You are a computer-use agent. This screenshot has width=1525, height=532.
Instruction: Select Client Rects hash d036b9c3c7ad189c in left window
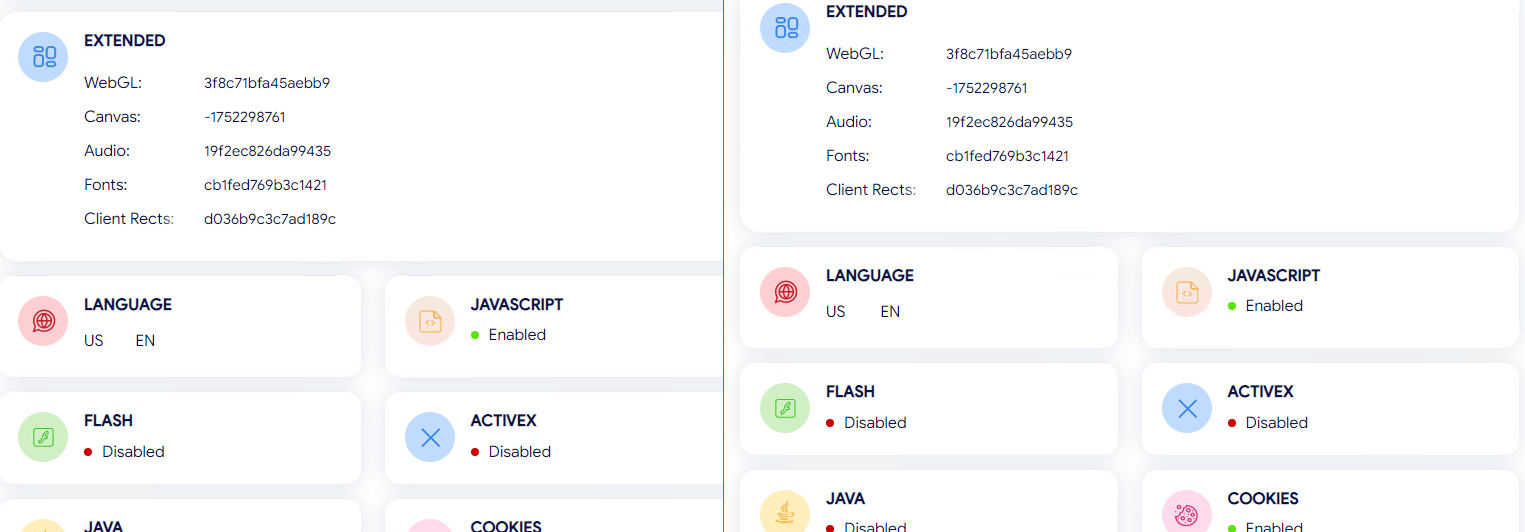(270, 219)
